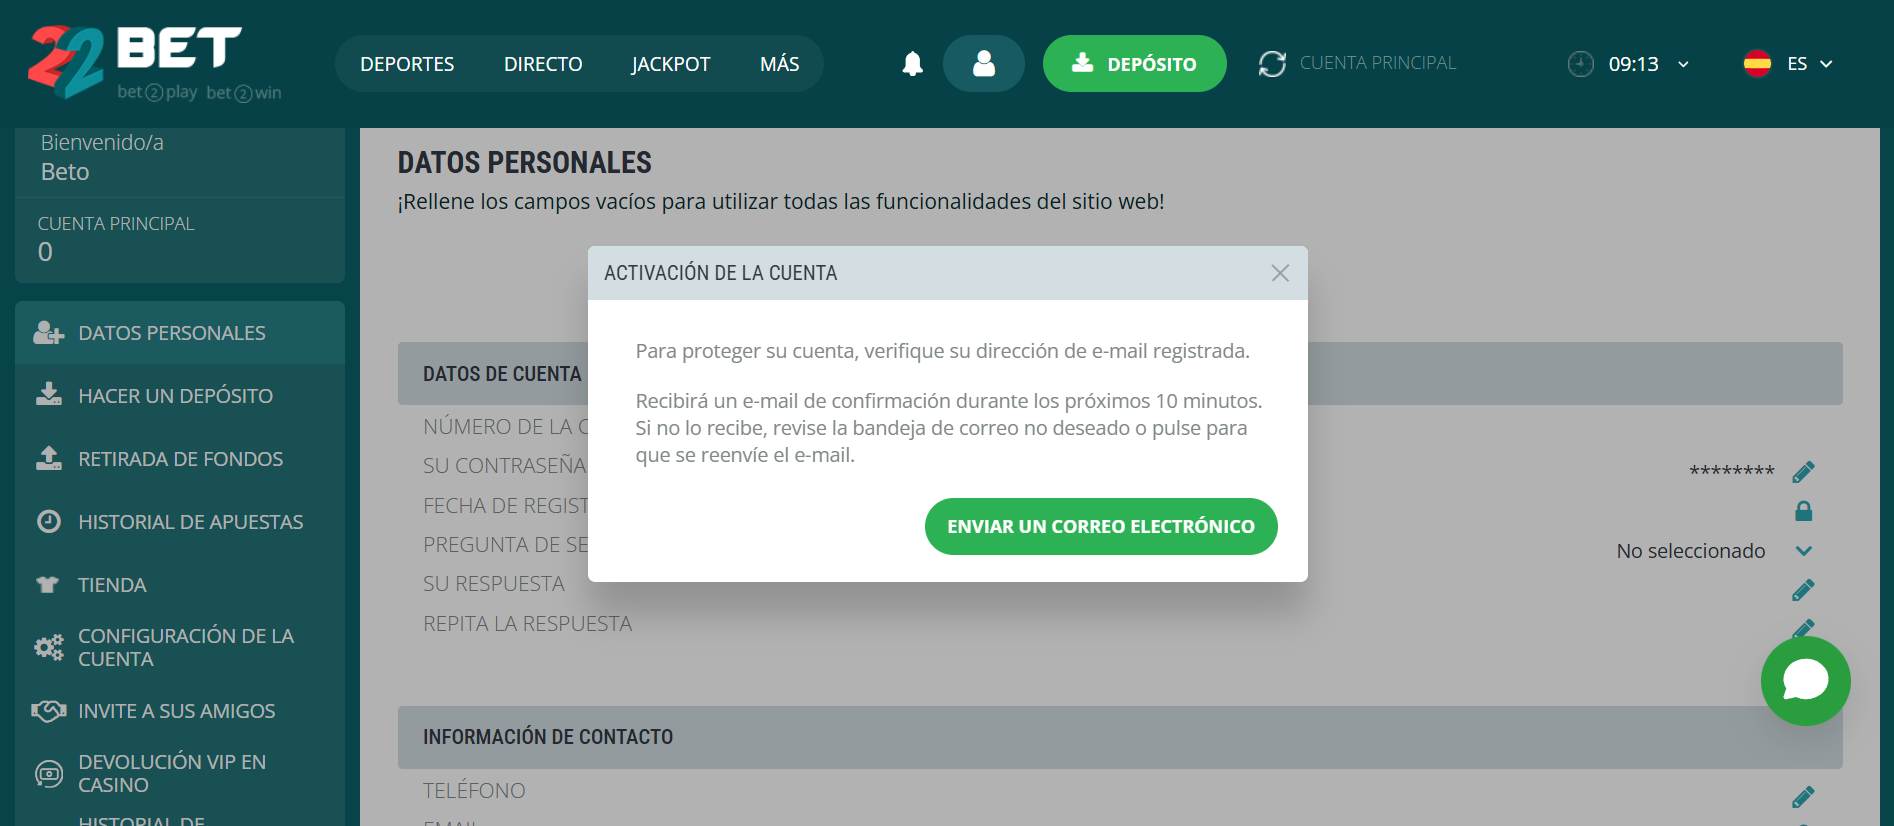1894x826 pixels.
Task: Select the JACKPOT menu item
Action: coord(670,64)
